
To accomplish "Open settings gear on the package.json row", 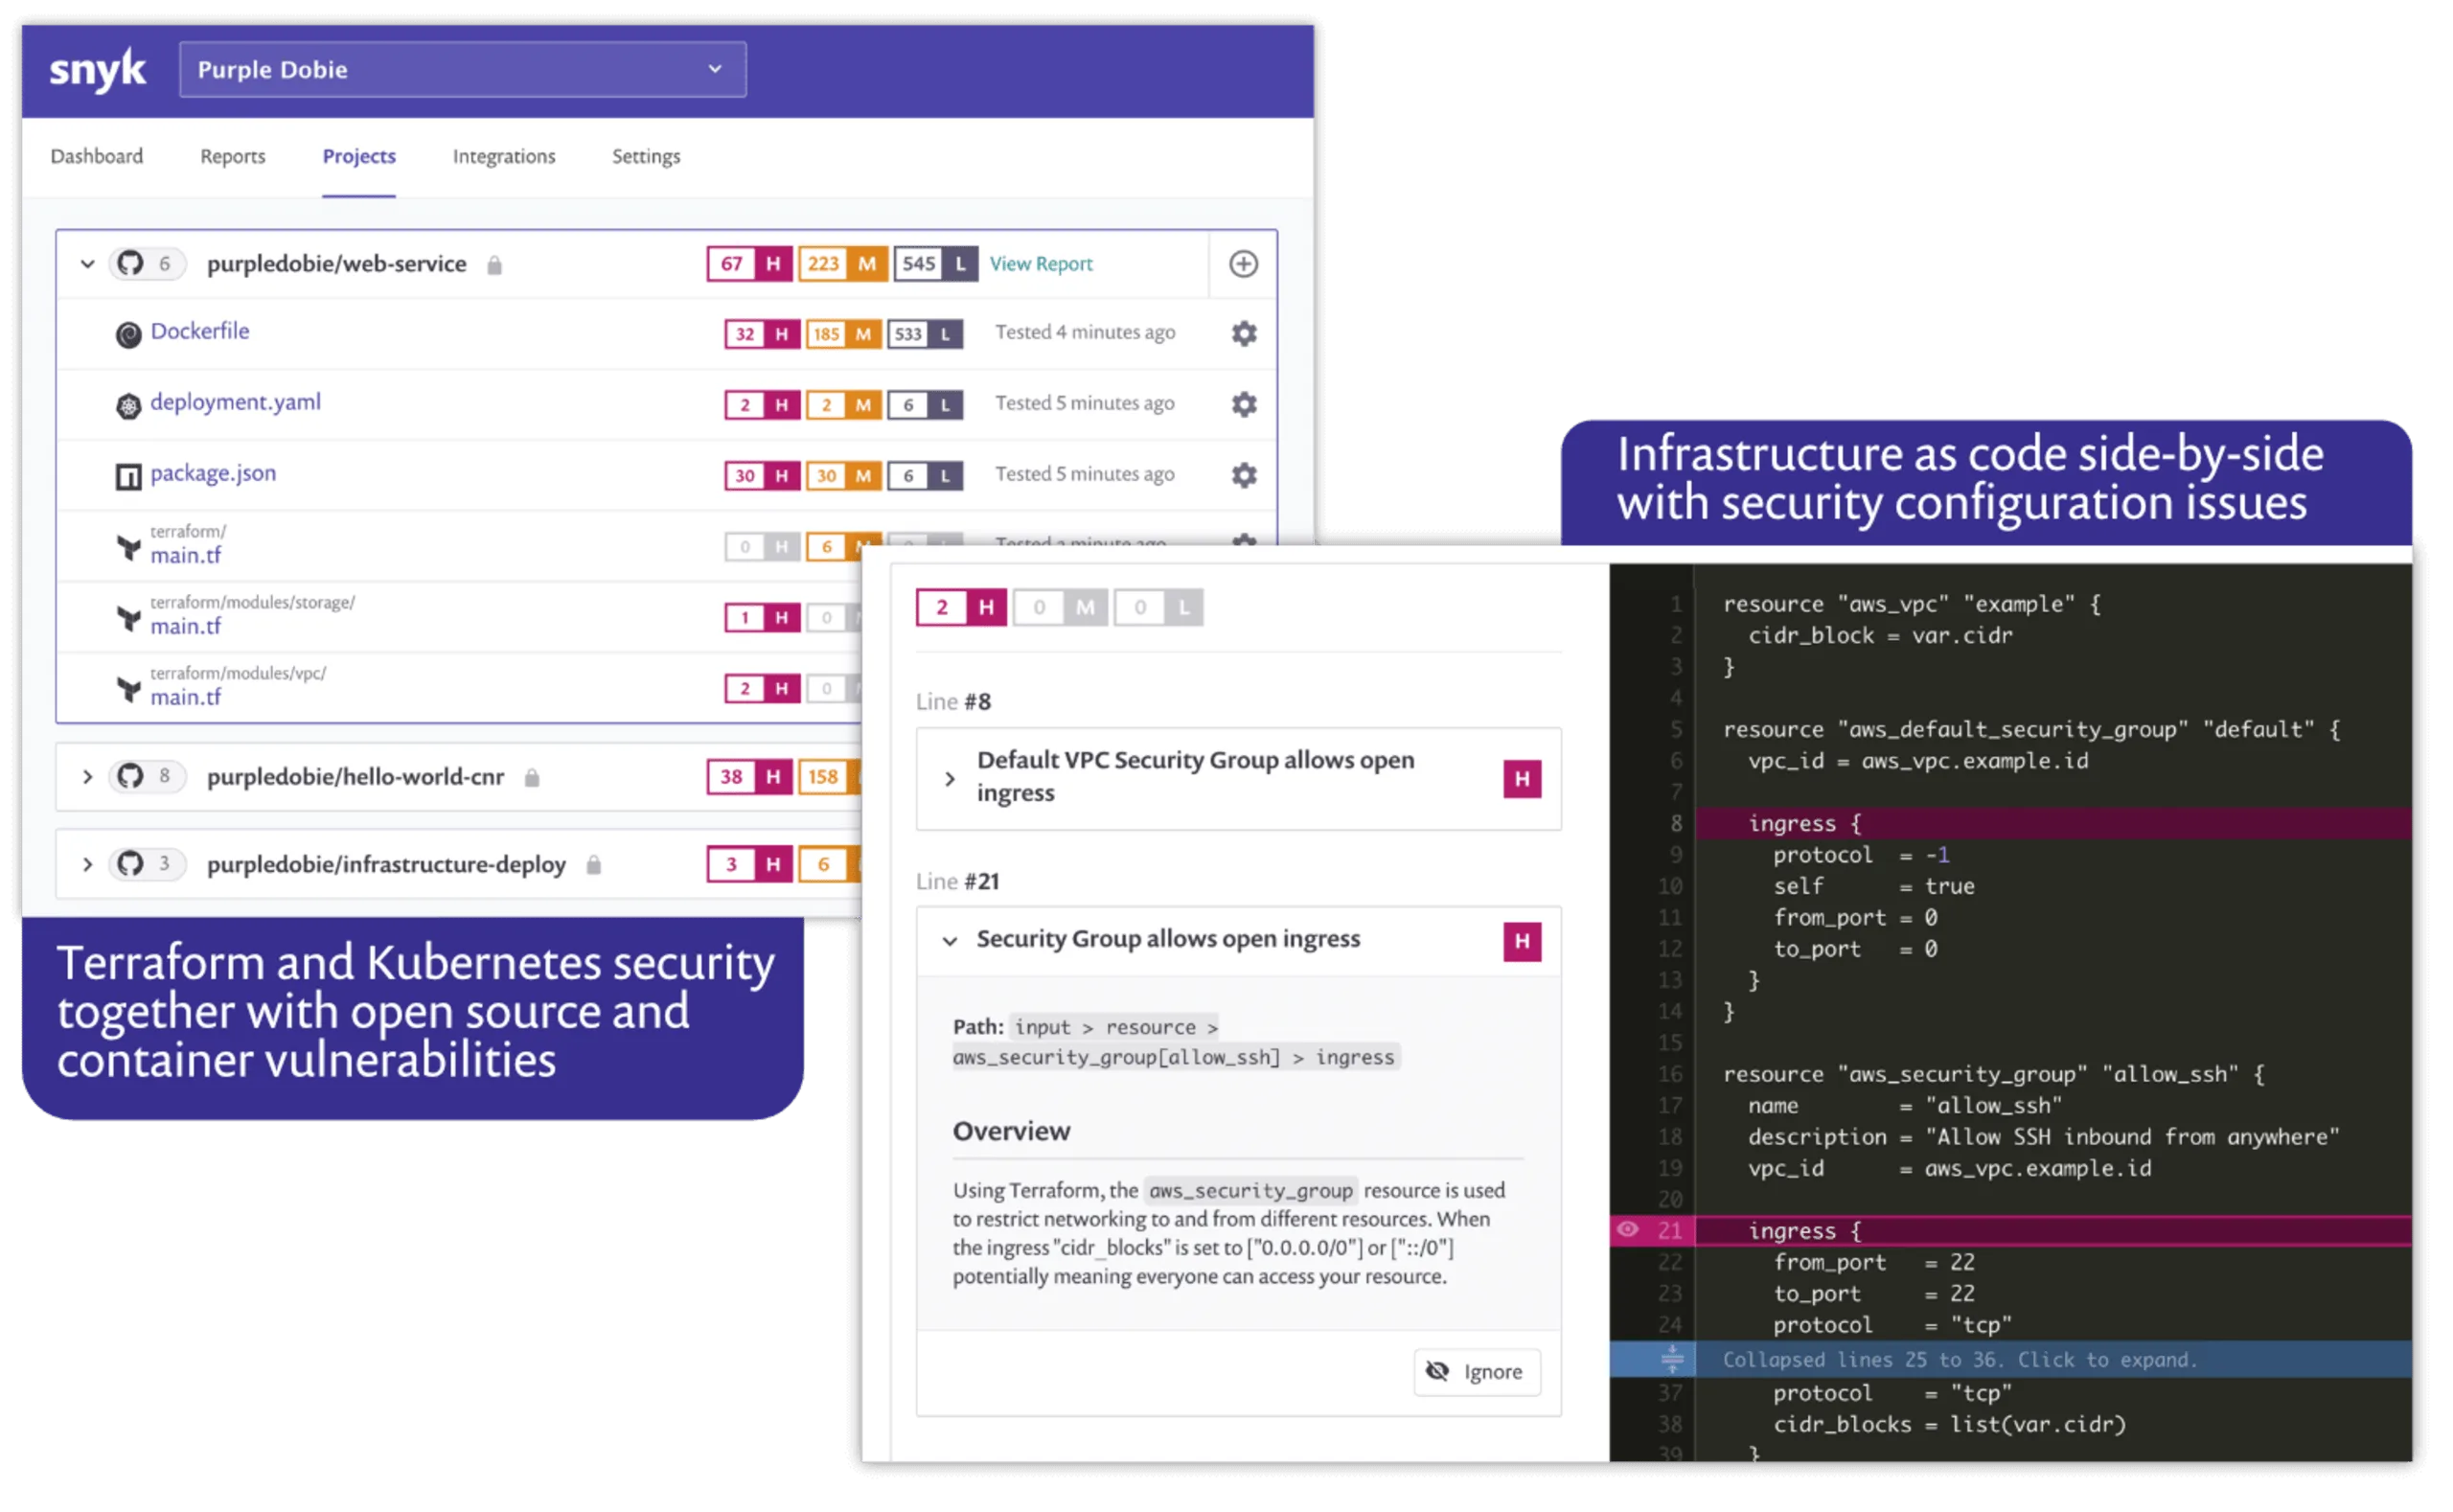I will [1243, 475].
